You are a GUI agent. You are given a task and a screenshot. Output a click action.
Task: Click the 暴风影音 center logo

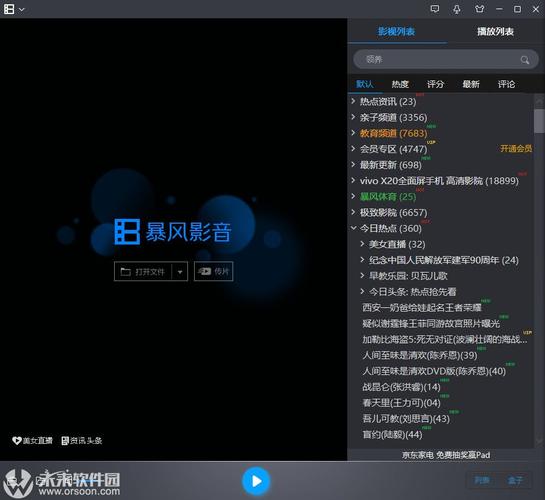tap(173, 231)
